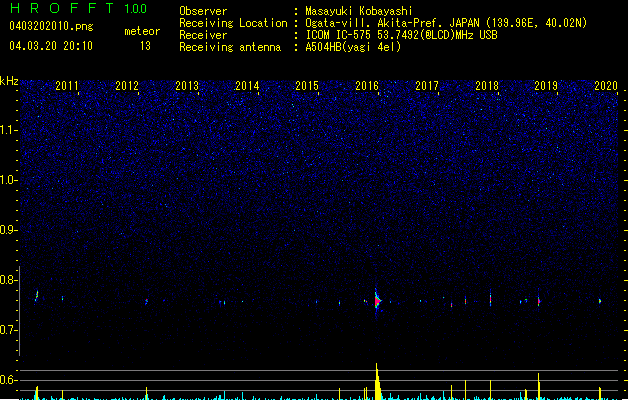Click the meteor count label
This screenshot has height=400, width=629.
(142, 31)
